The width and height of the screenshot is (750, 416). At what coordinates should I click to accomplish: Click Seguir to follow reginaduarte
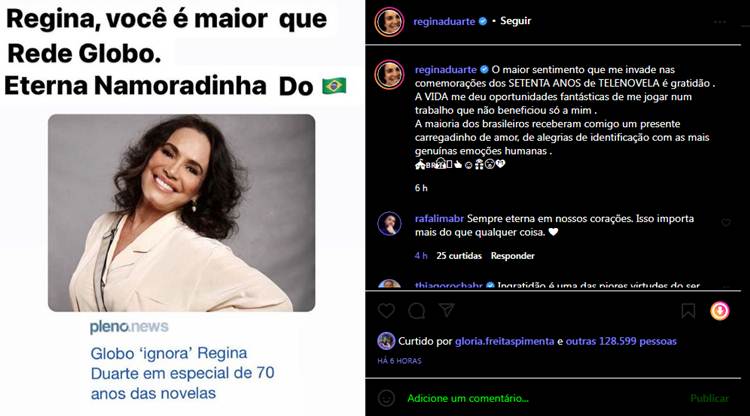click(515, 21)
